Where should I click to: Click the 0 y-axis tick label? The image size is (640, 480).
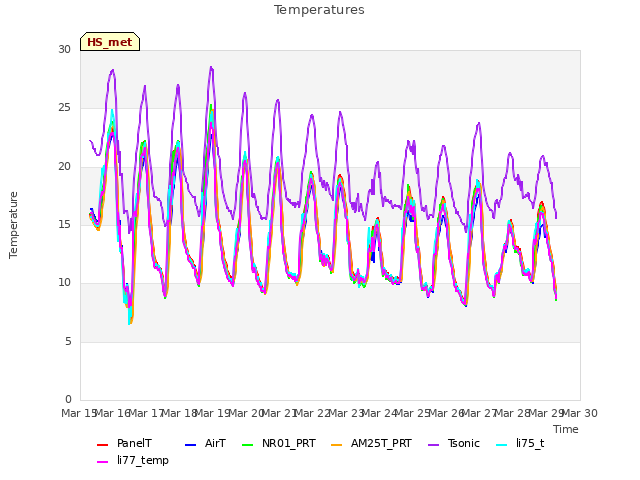(68, 400)
